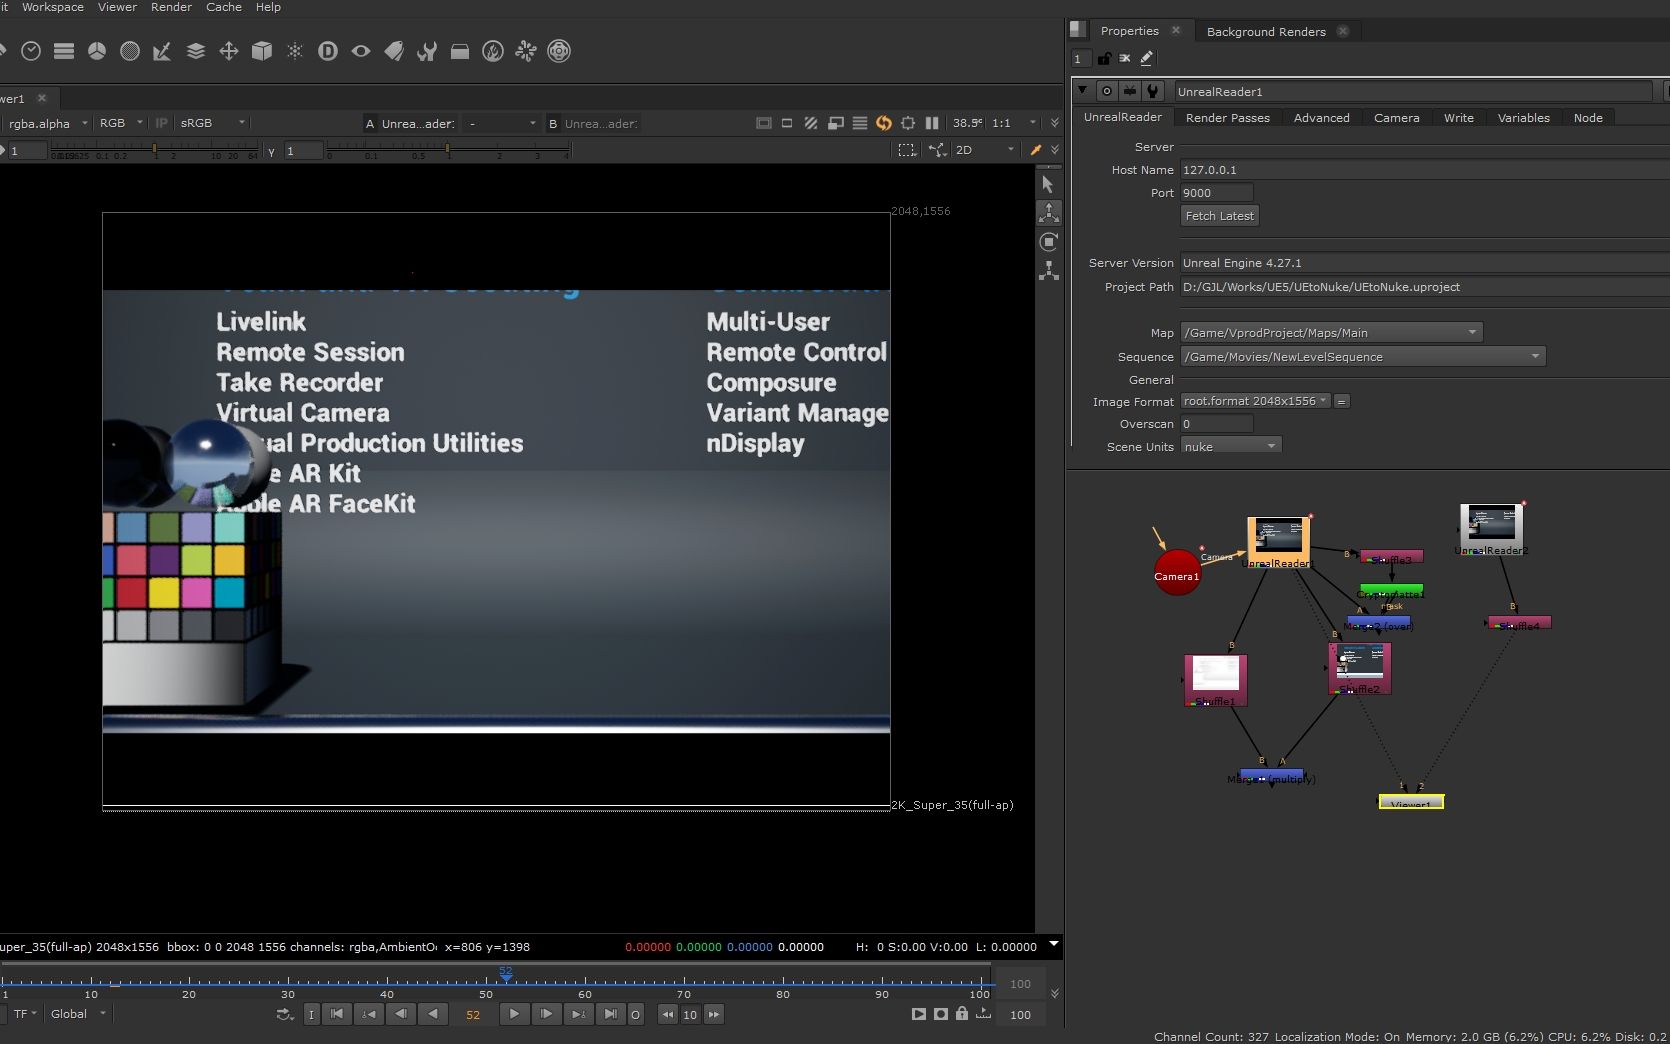The width and height of the screenshot is (1670, 1044).
Task: Open the Metadata tag icon menu
Action: [x=394, y=51]
